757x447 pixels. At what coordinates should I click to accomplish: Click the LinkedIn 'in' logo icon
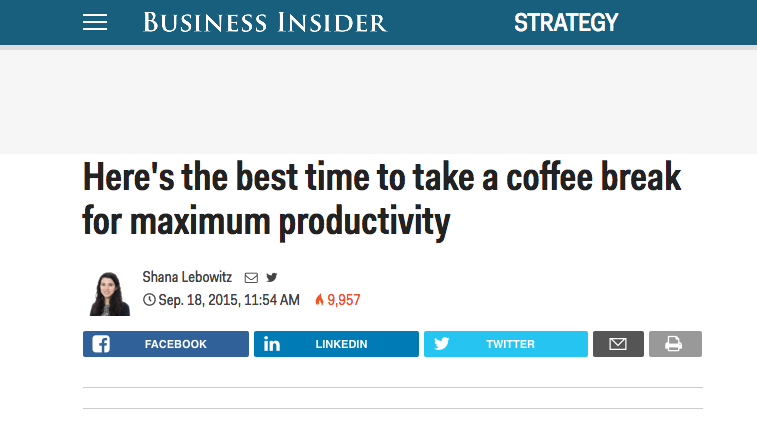tap(272, 344)
